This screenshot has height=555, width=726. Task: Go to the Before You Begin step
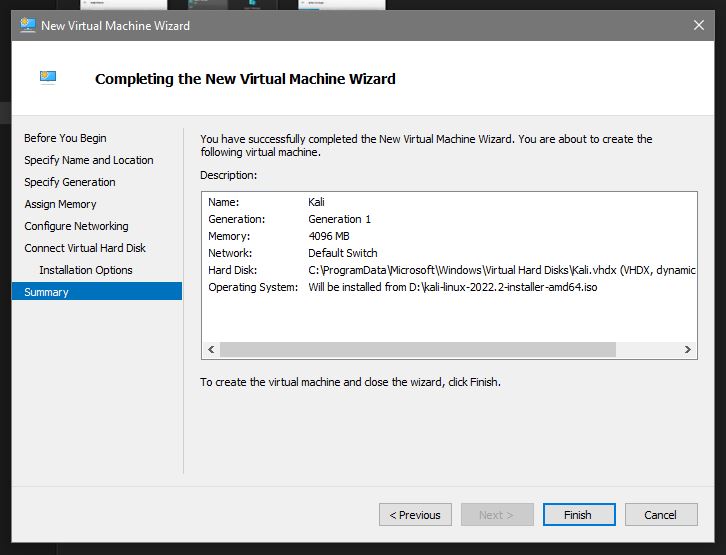(x=65, y=138)
